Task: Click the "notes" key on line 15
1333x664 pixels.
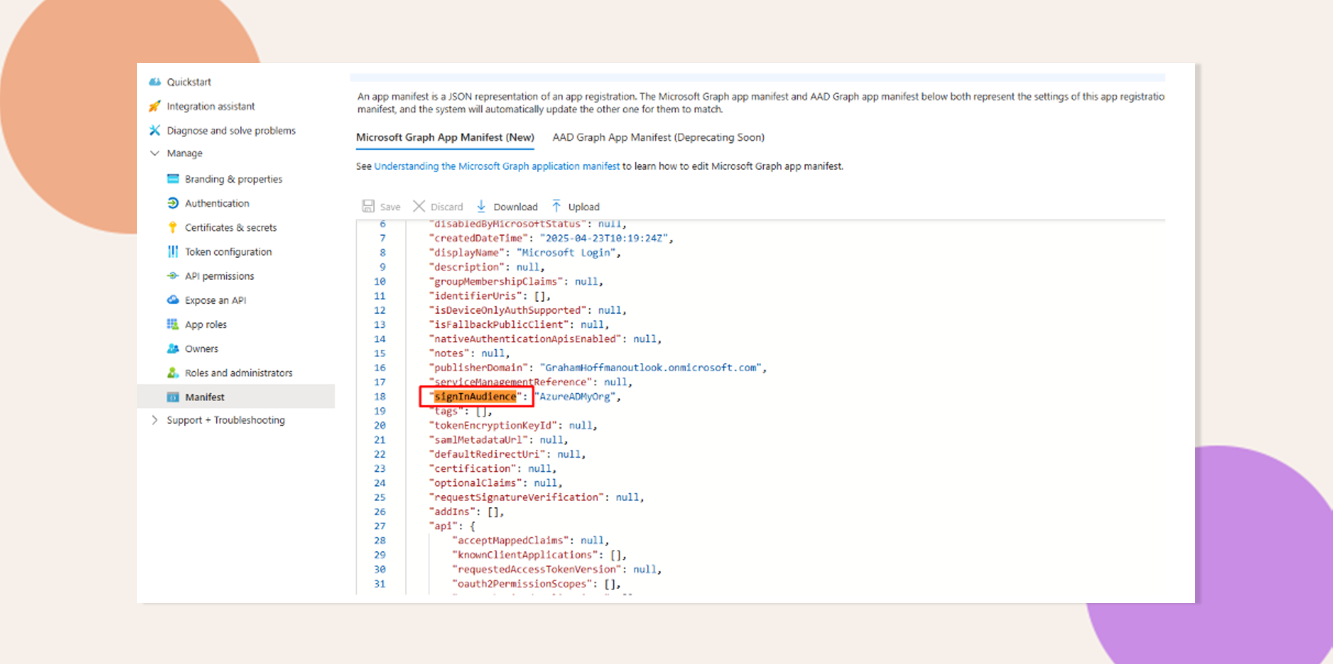Action: (449, 353)
